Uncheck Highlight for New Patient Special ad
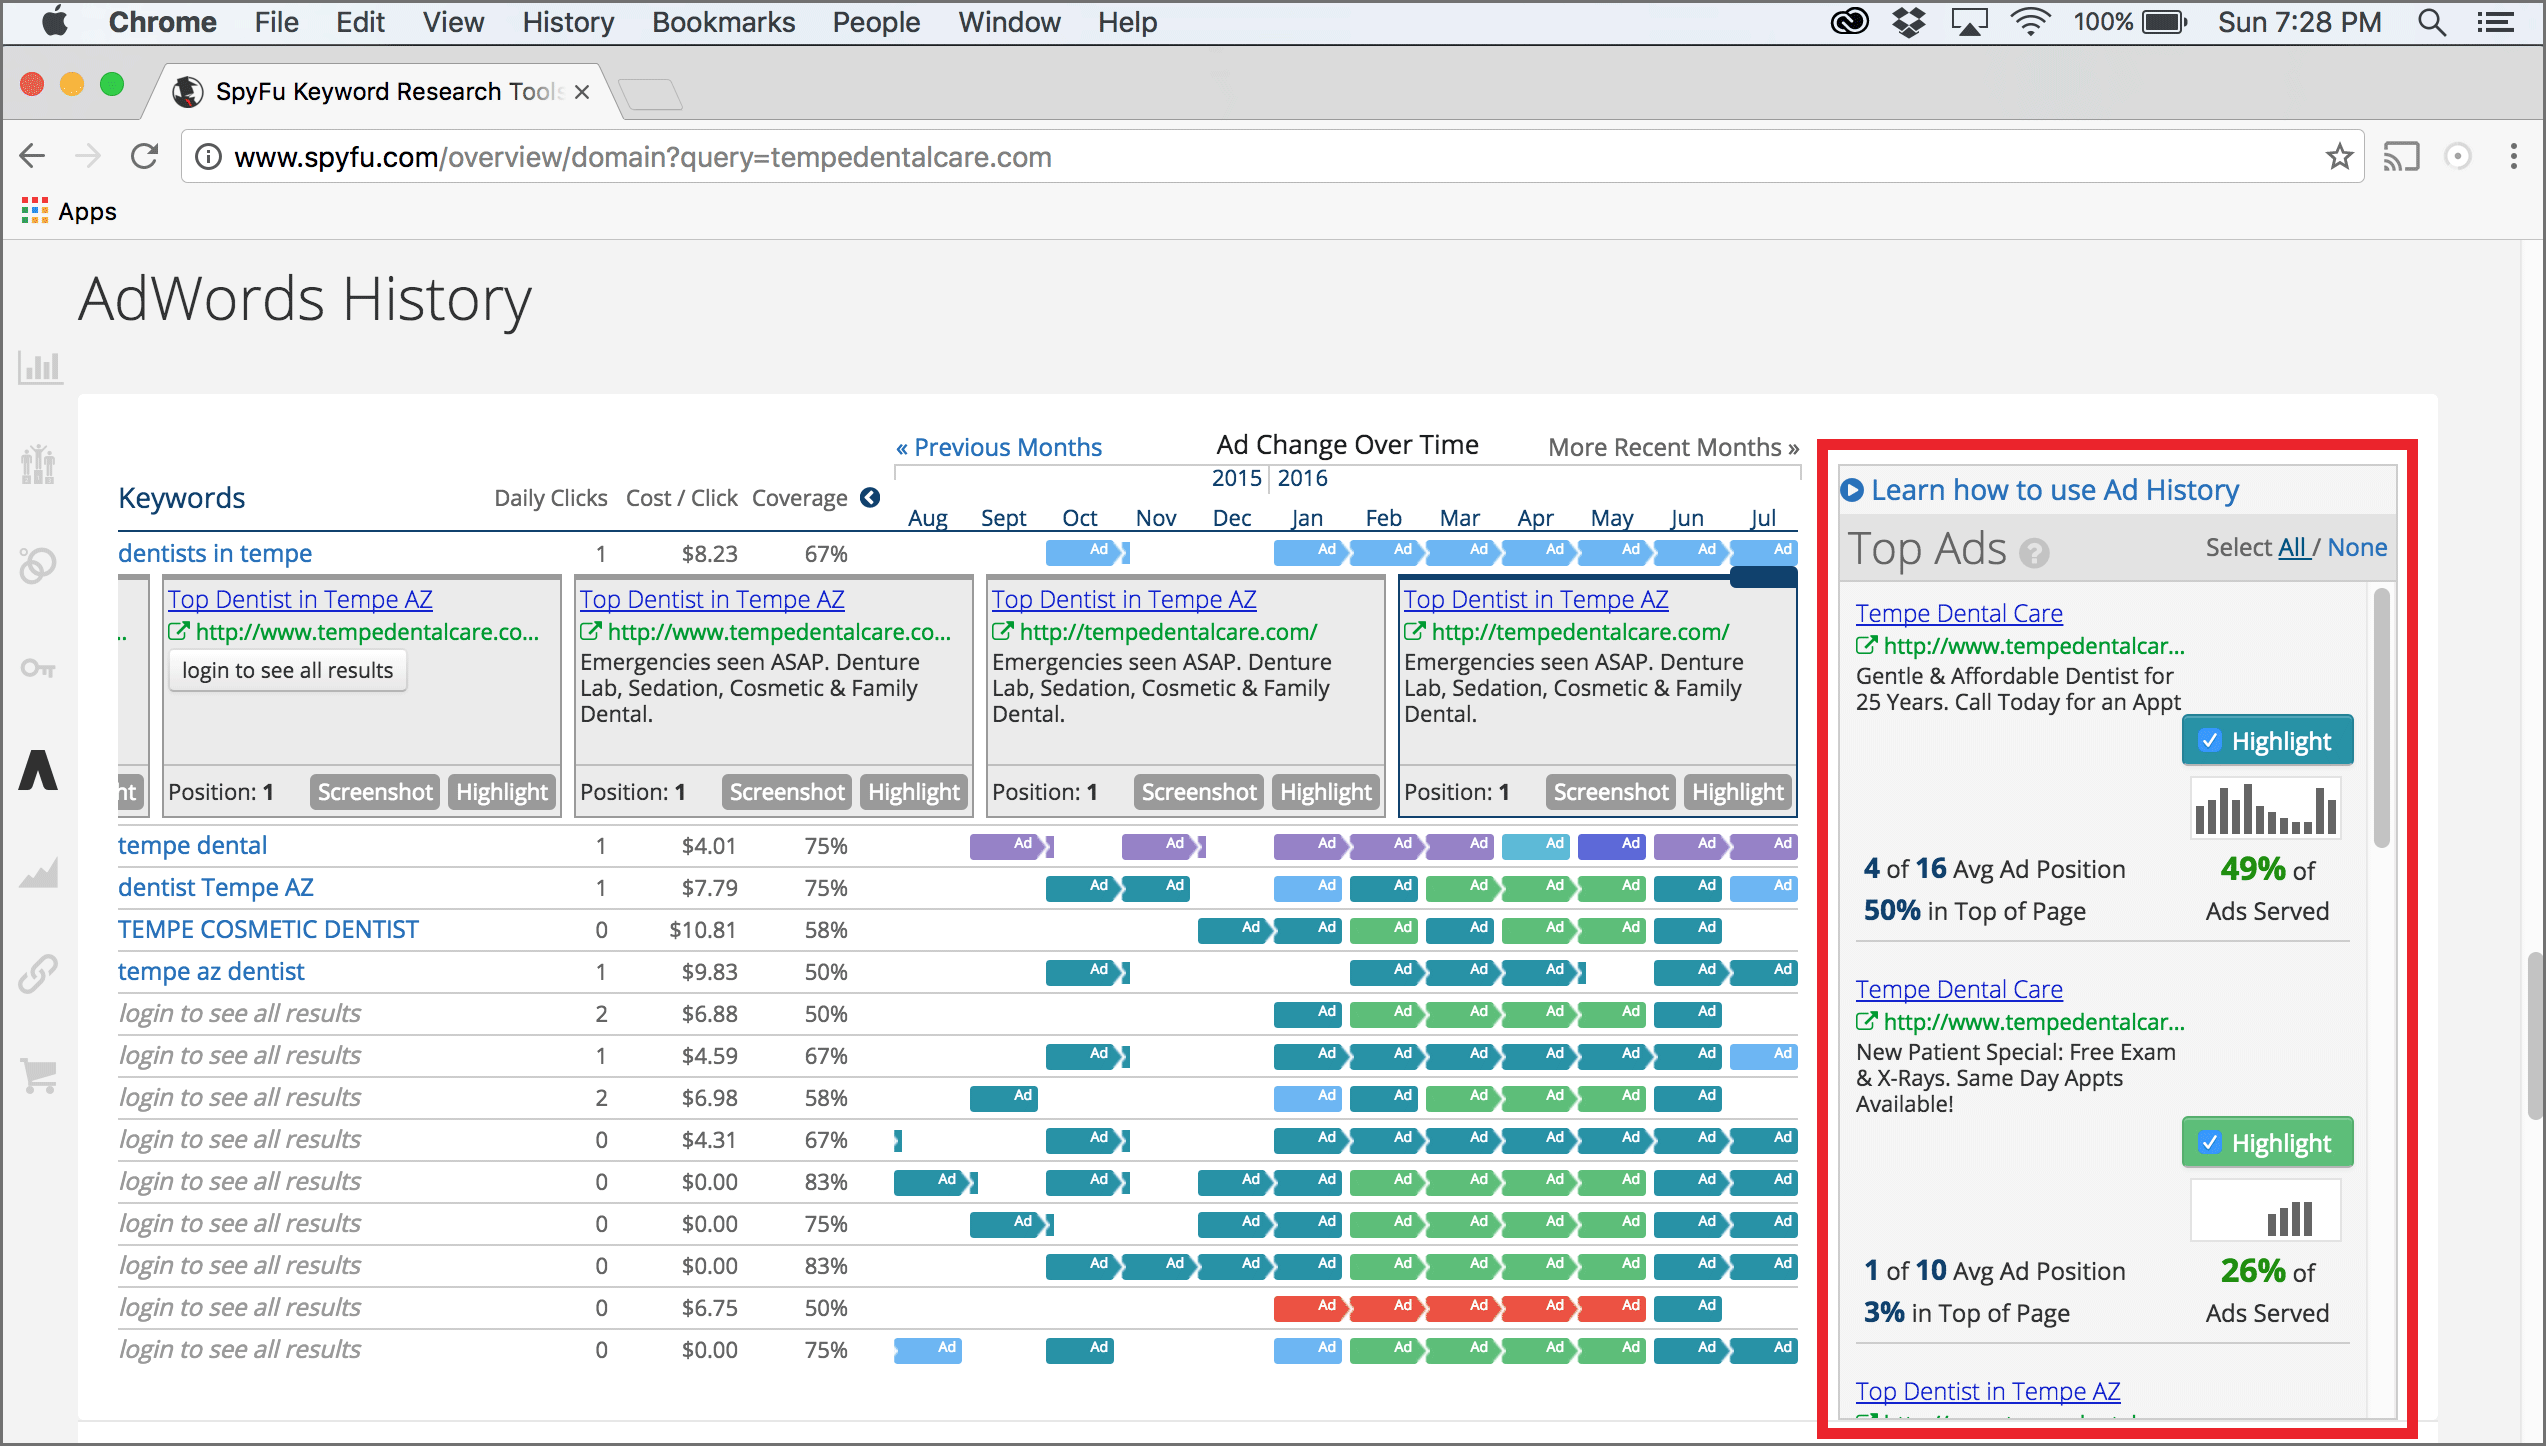 [x=2267, y=1143]
